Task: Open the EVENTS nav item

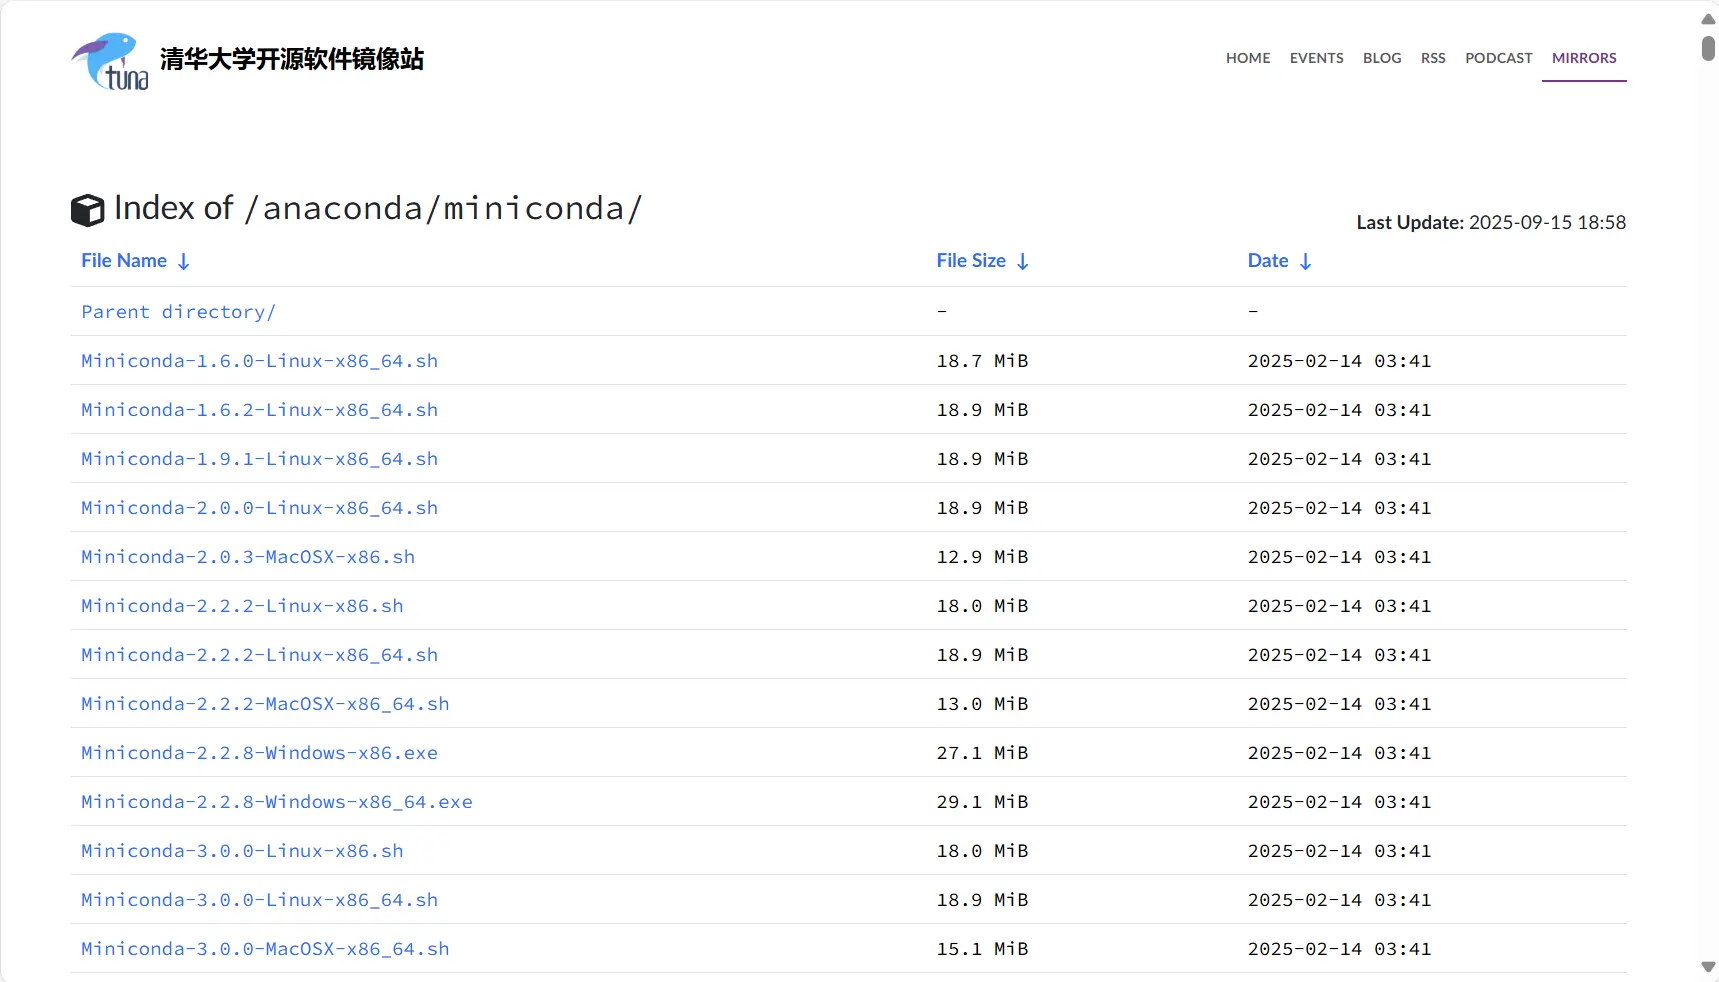Action: click(x=1316, y=58)
